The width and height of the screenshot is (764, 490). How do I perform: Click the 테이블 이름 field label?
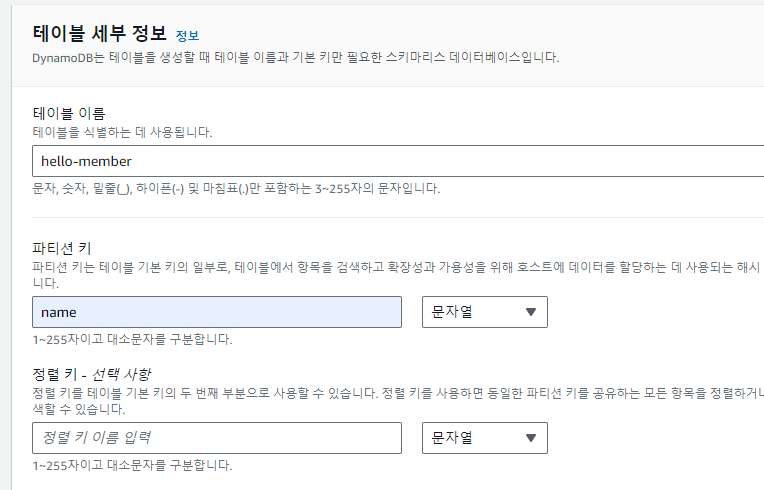pos(69,113)
